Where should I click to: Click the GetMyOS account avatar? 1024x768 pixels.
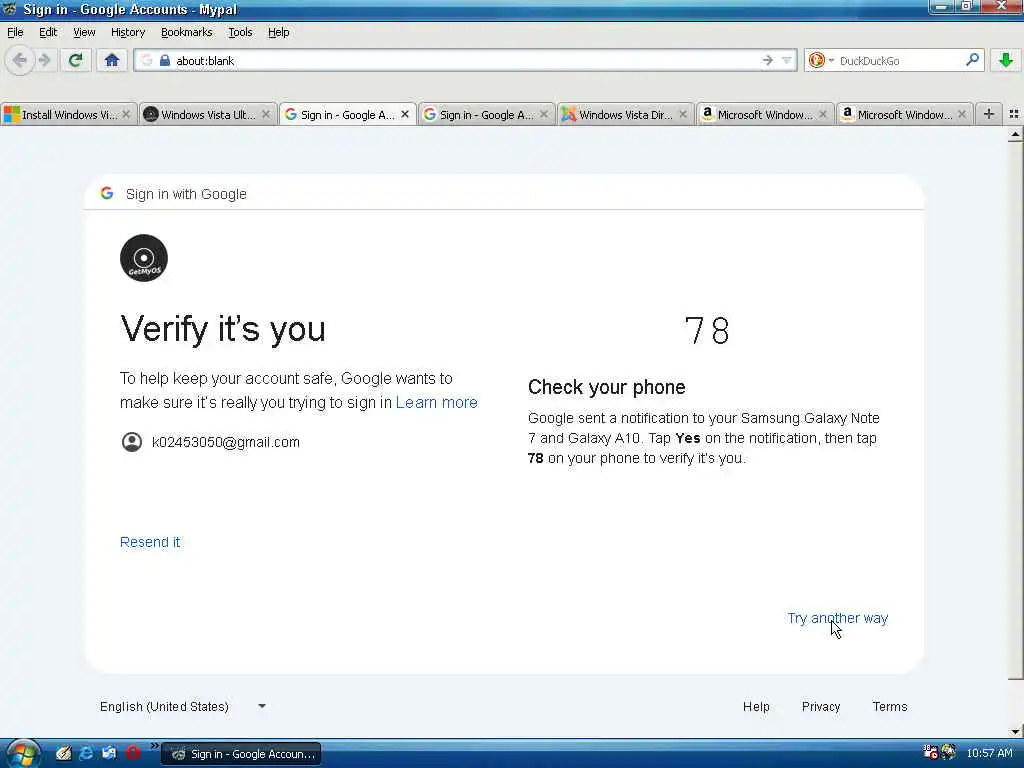tap(144, 258)
